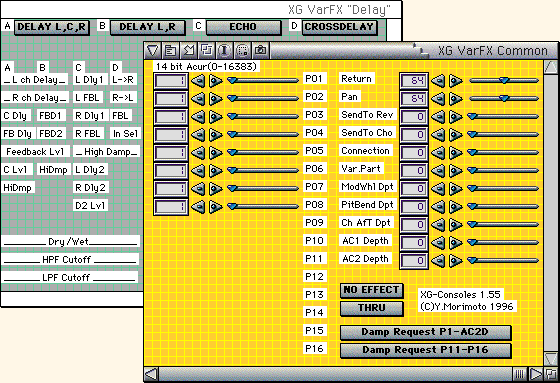This screenshot has width=560, height=383.
Task: Click the dotted selection marquee toolbar icon
Action: click(242, 50)
